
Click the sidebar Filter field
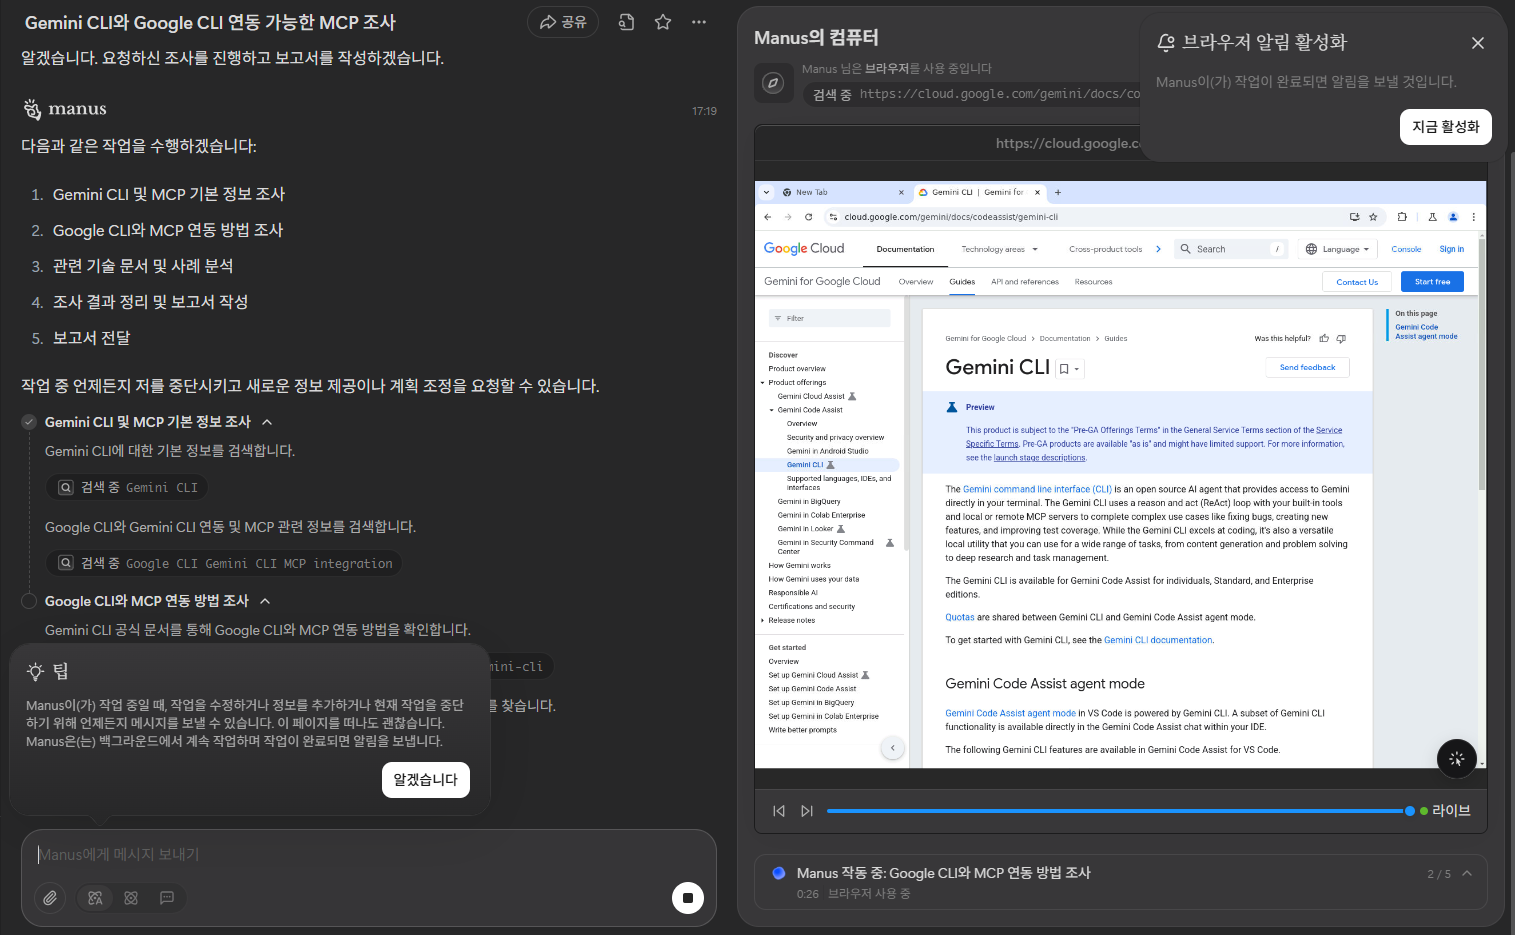[829, 318]
